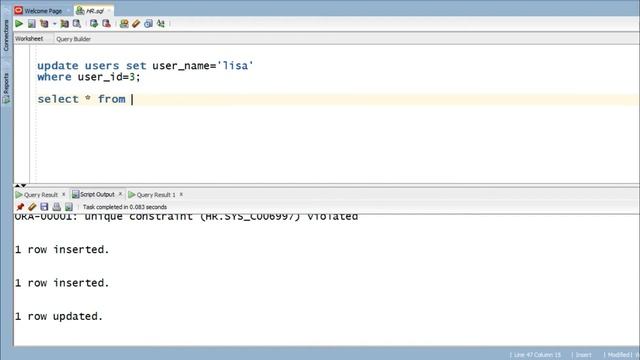
Task: Click the Autotrace icon
Action: tap(64, 24)
